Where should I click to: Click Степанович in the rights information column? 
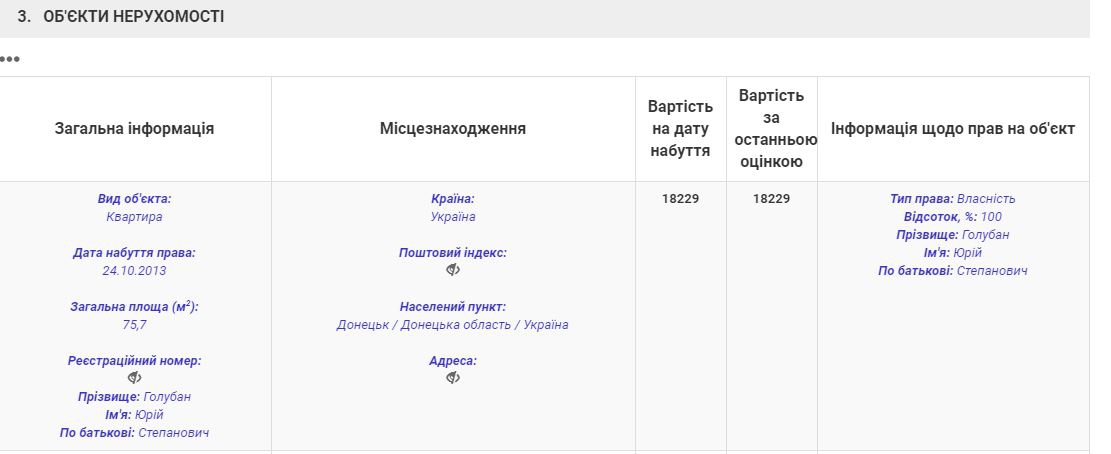(992, 271)
